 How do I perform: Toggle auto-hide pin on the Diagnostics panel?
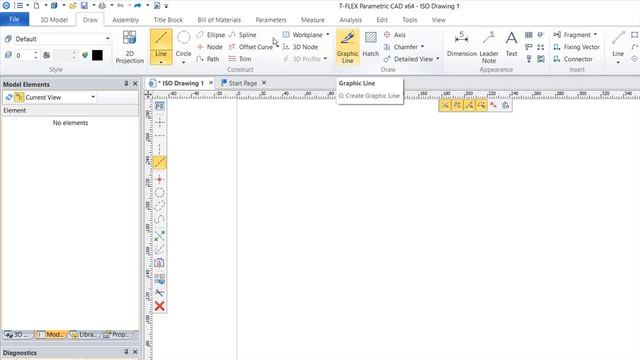point(126,352)
